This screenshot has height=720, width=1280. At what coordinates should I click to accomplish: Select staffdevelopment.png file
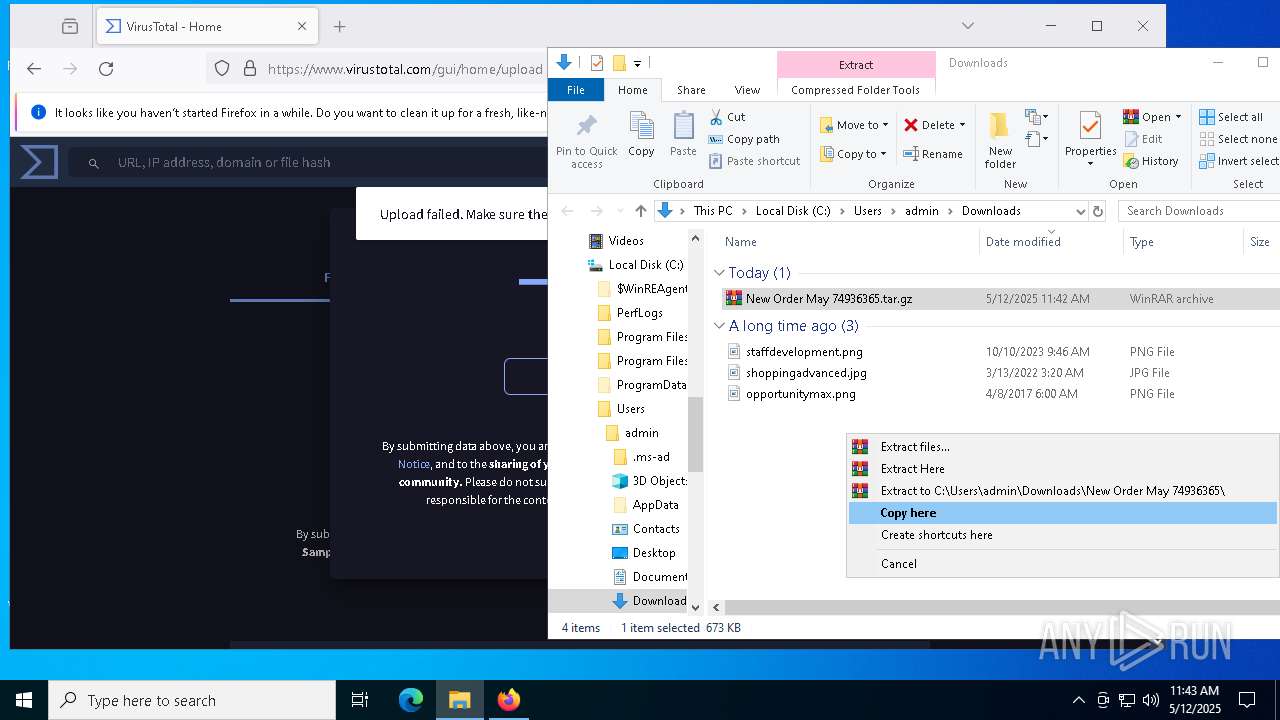click(804, 352)
